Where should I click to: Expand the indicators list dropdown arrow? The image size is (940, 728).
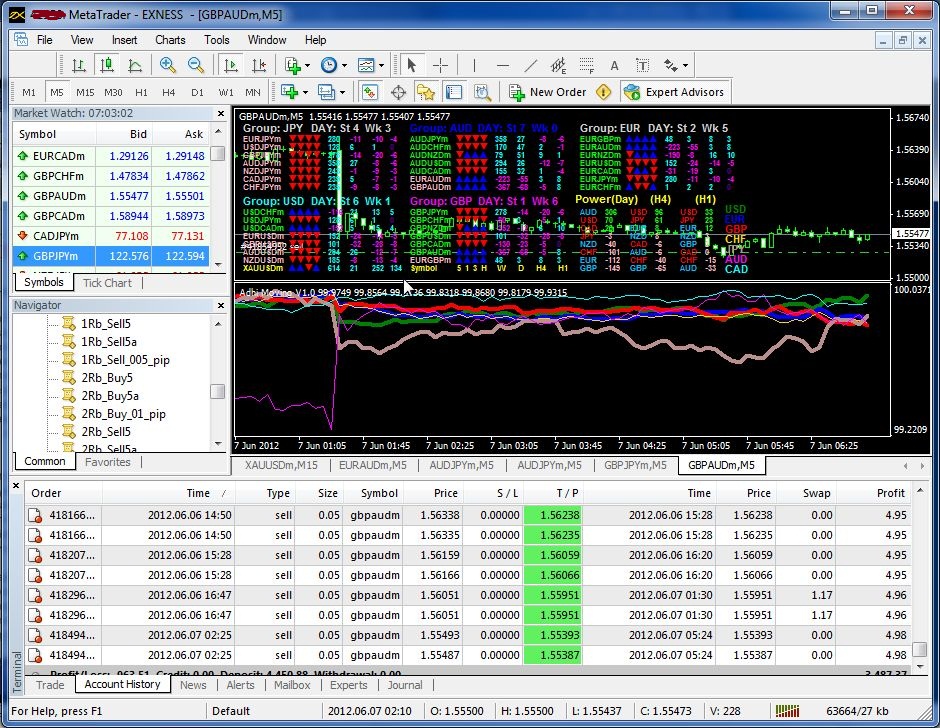pyautogui.click(x=308, y=65)
